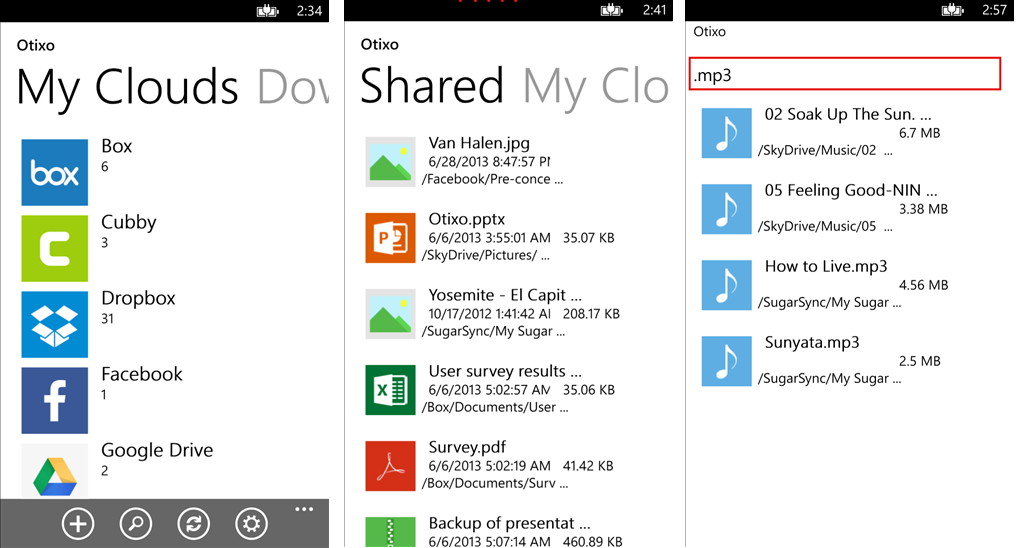Open the User survey results file name
1017x548 pixels.
pos(505,371)
